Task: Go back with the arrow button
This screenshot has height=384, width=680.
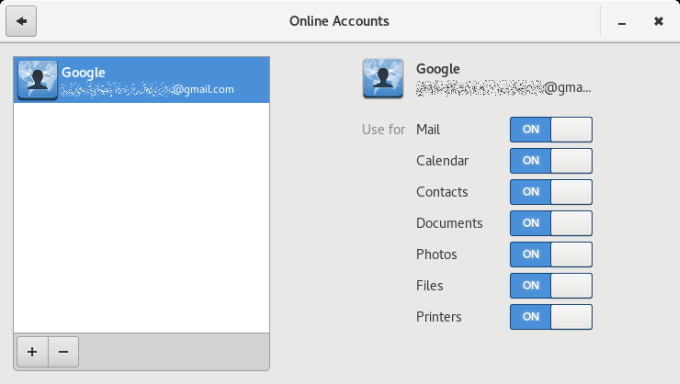Action: click(x=21, y=21)
